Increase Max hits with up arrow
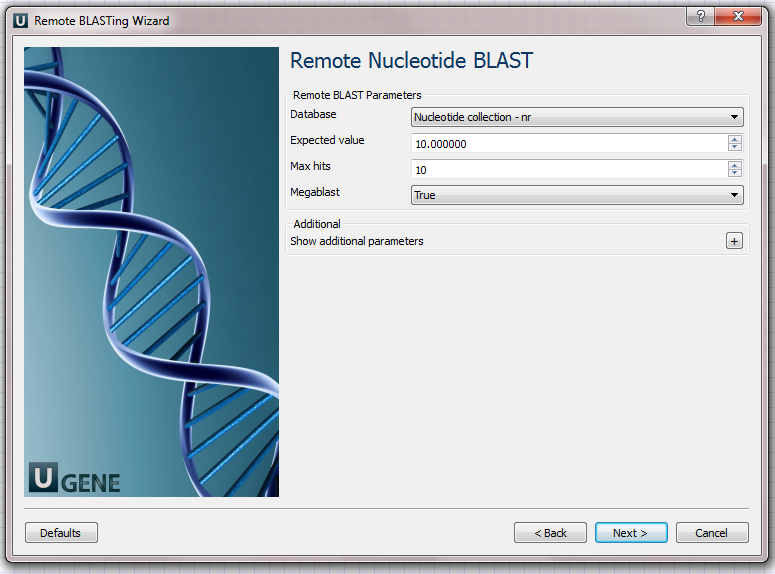The width and height of the screenshot is (775, 574). (x=734, y=165)
